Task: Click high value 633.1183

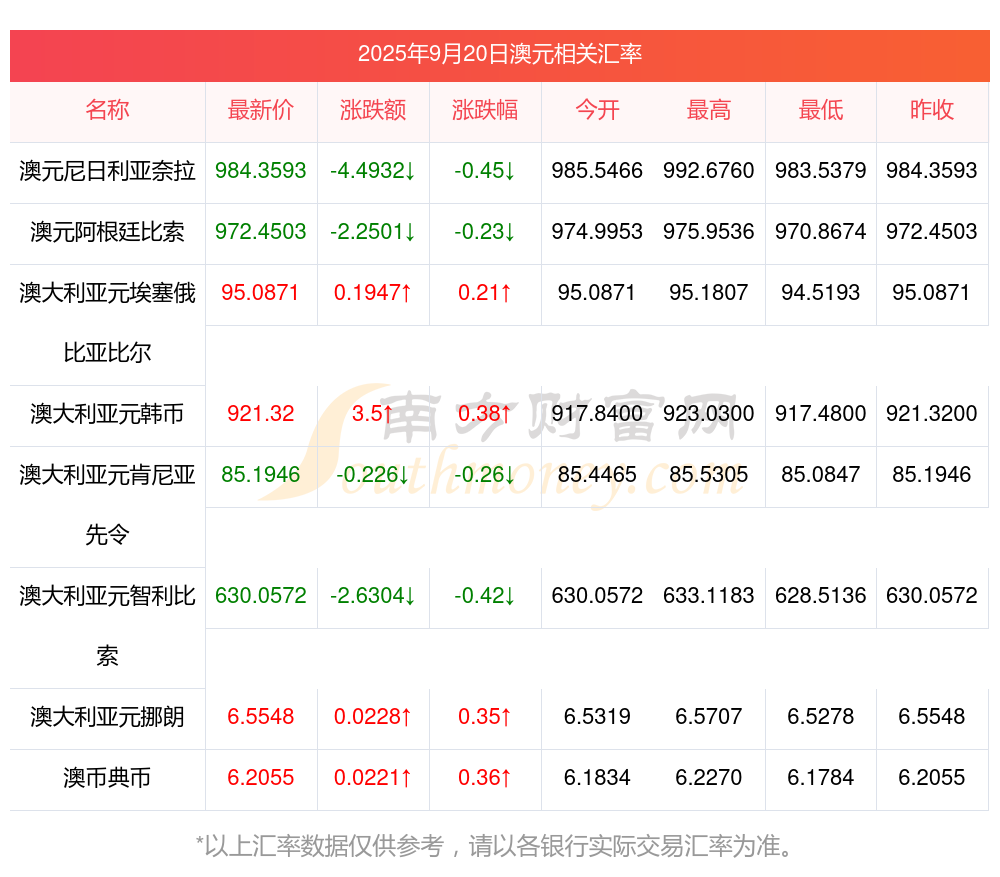Action: 709,596
